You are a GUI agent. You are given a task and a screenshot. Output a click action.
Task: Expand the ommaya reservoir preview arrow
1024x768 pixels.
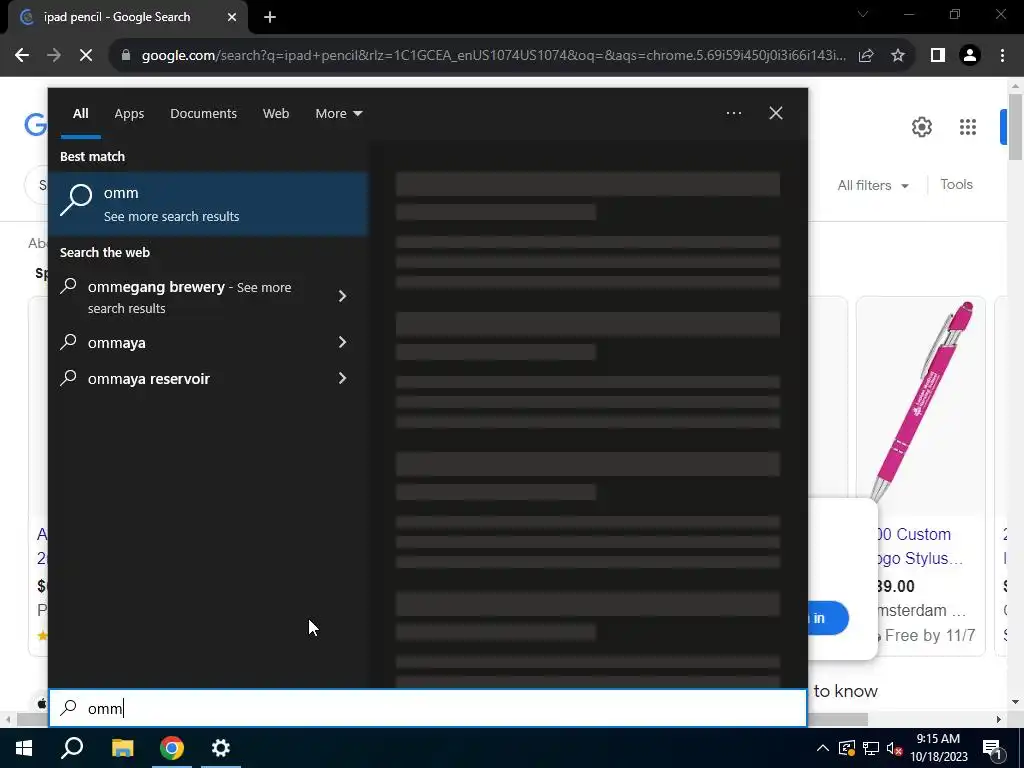[342, 378]
